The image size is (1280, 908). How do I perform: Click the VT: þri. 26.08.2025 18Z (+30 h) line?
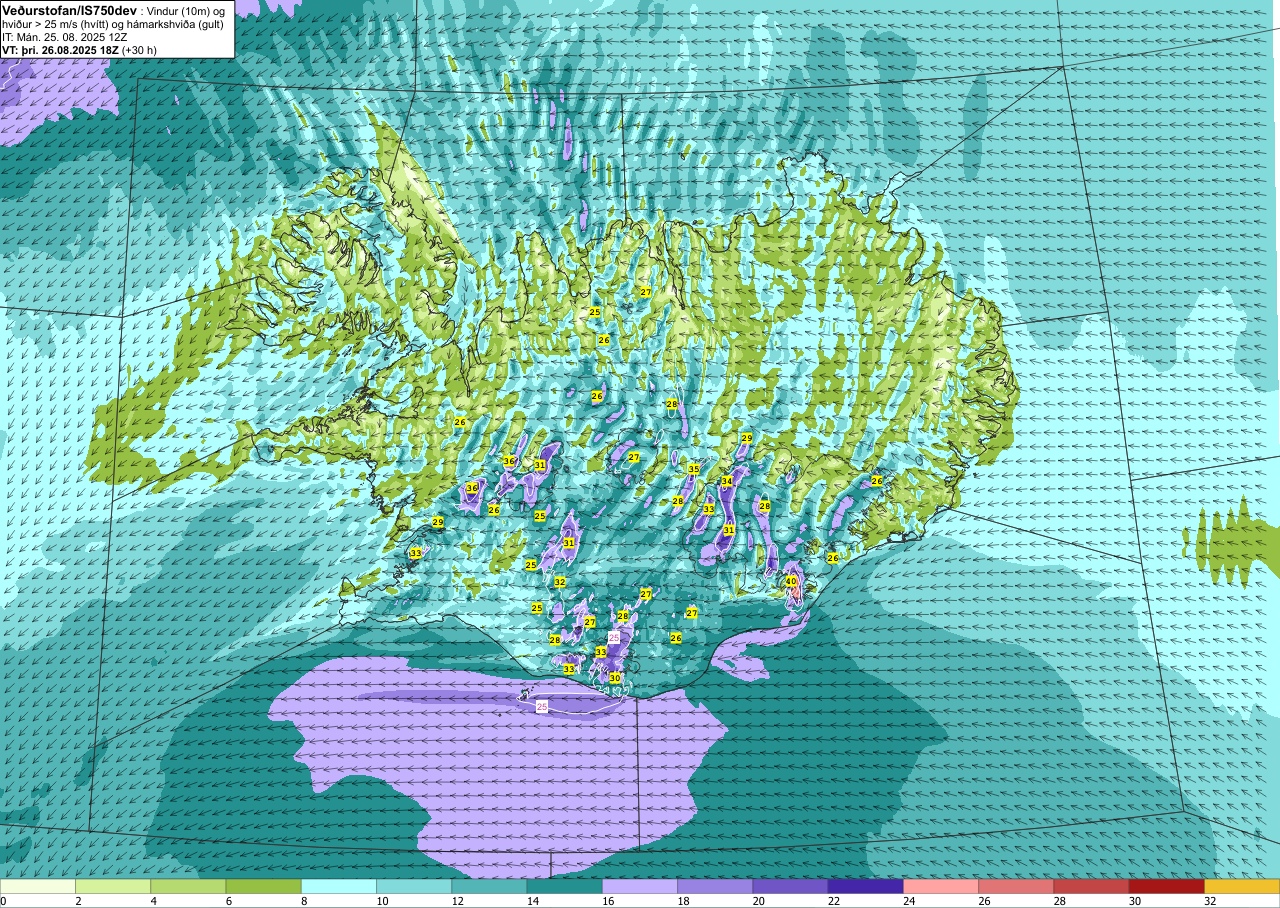coord(79,50)
